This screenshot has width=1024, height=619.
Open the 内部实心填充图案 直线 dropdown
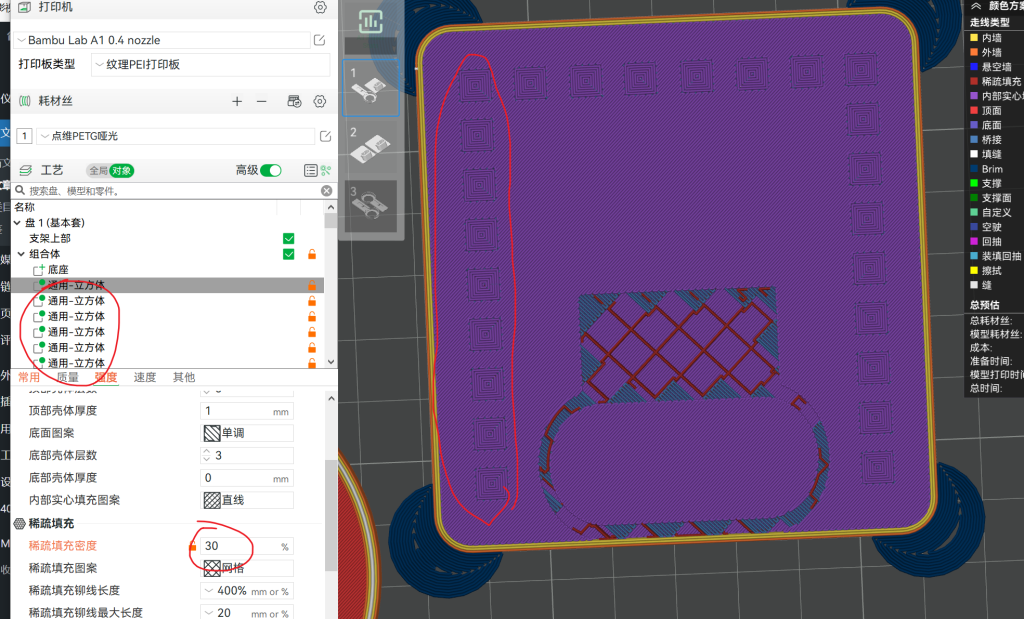247,500
